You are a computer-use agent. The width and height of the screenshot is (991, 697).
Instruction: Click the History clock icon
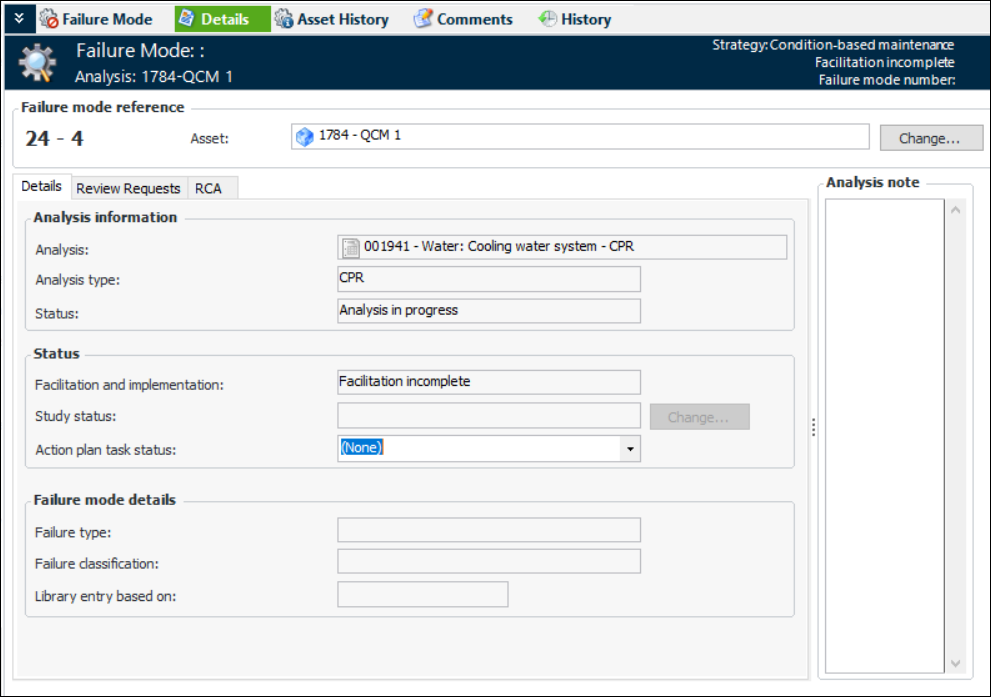[547, 19]
